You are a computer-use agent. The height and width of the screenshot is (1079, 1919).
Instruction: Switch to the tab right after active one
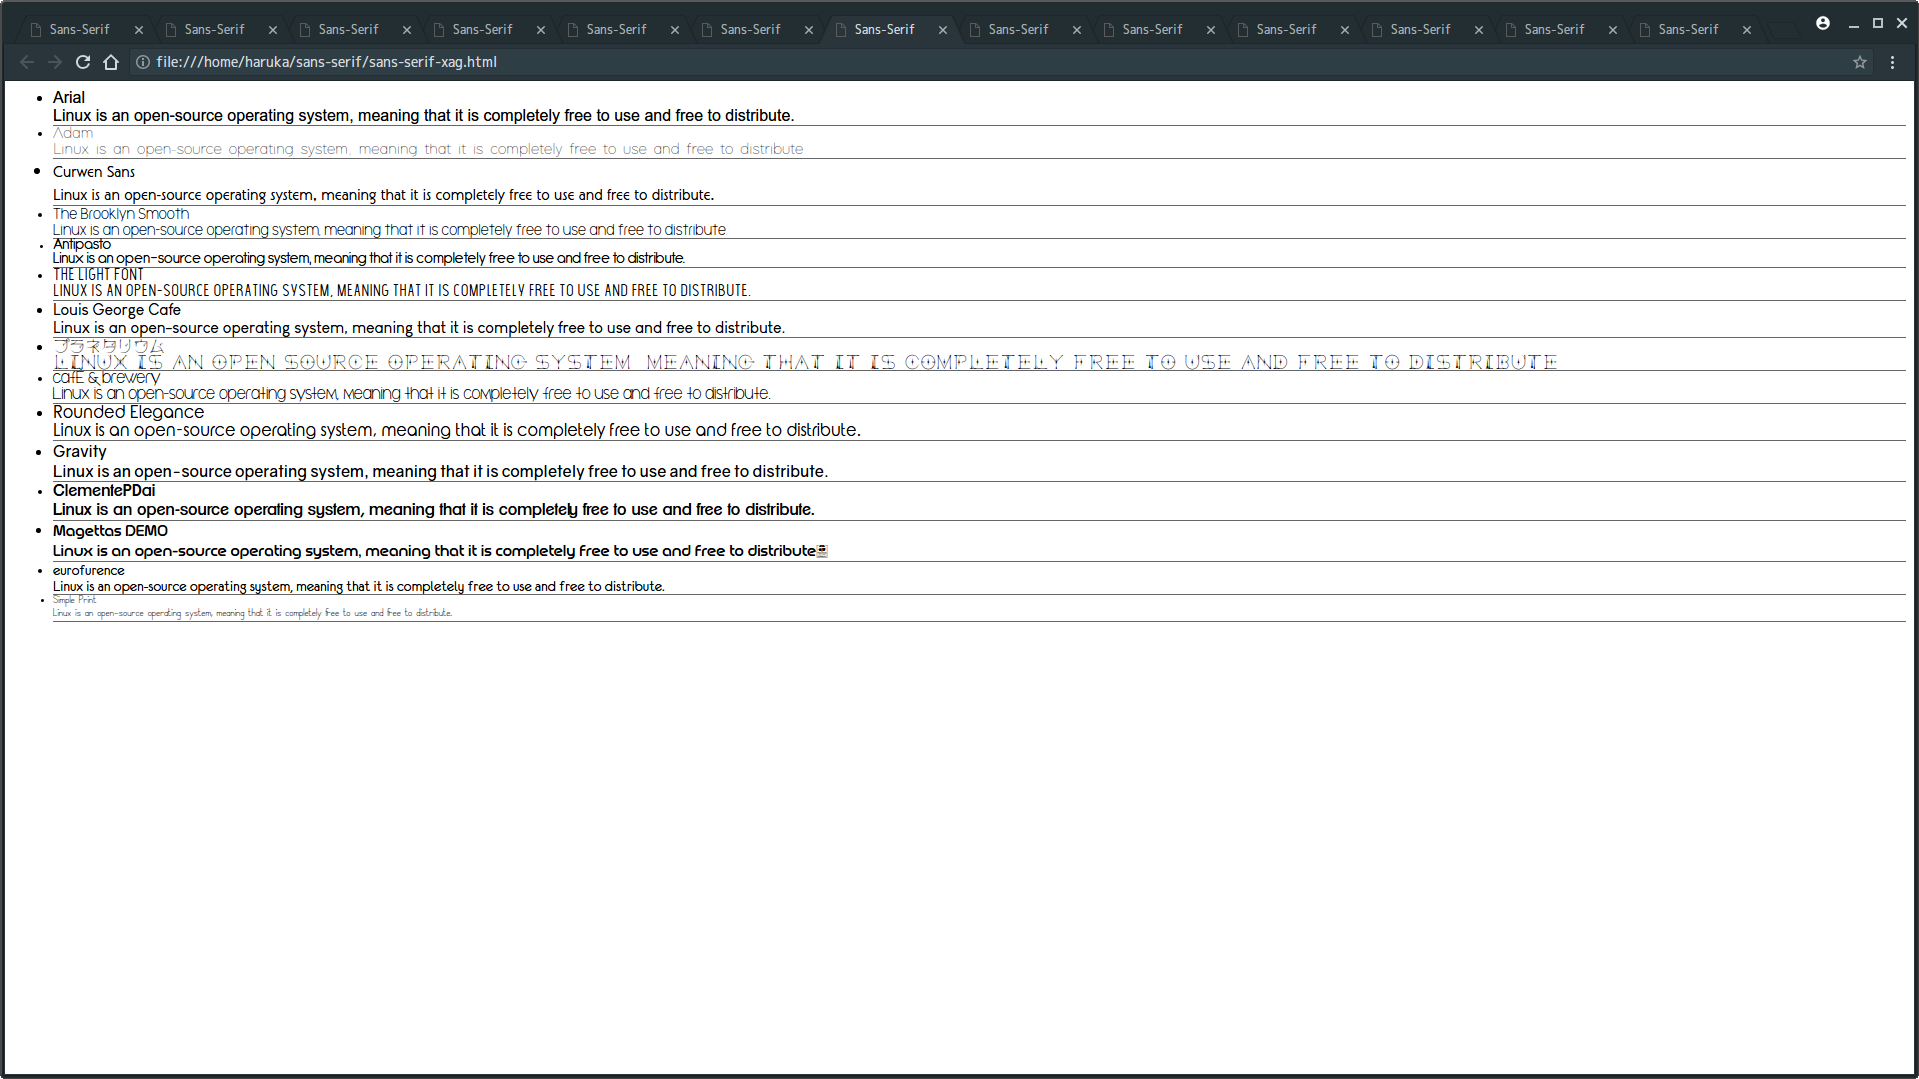[x=1018, y=30]
